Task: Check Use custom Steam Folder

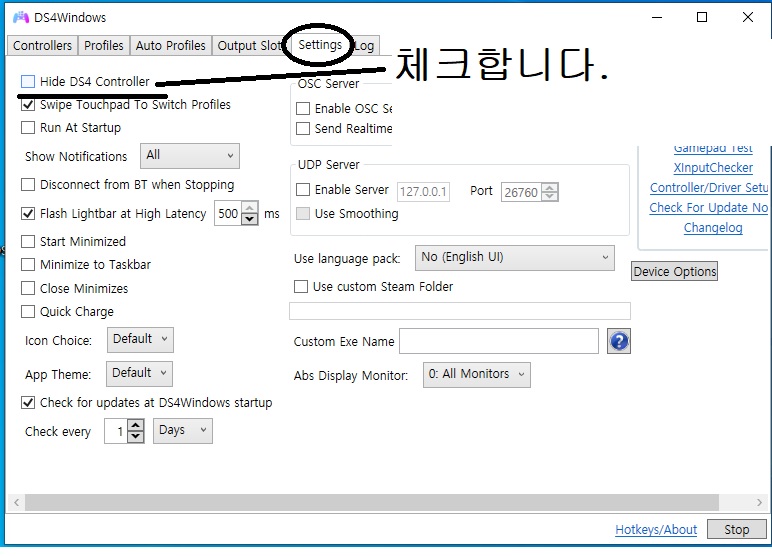Action: click(301, 286)
